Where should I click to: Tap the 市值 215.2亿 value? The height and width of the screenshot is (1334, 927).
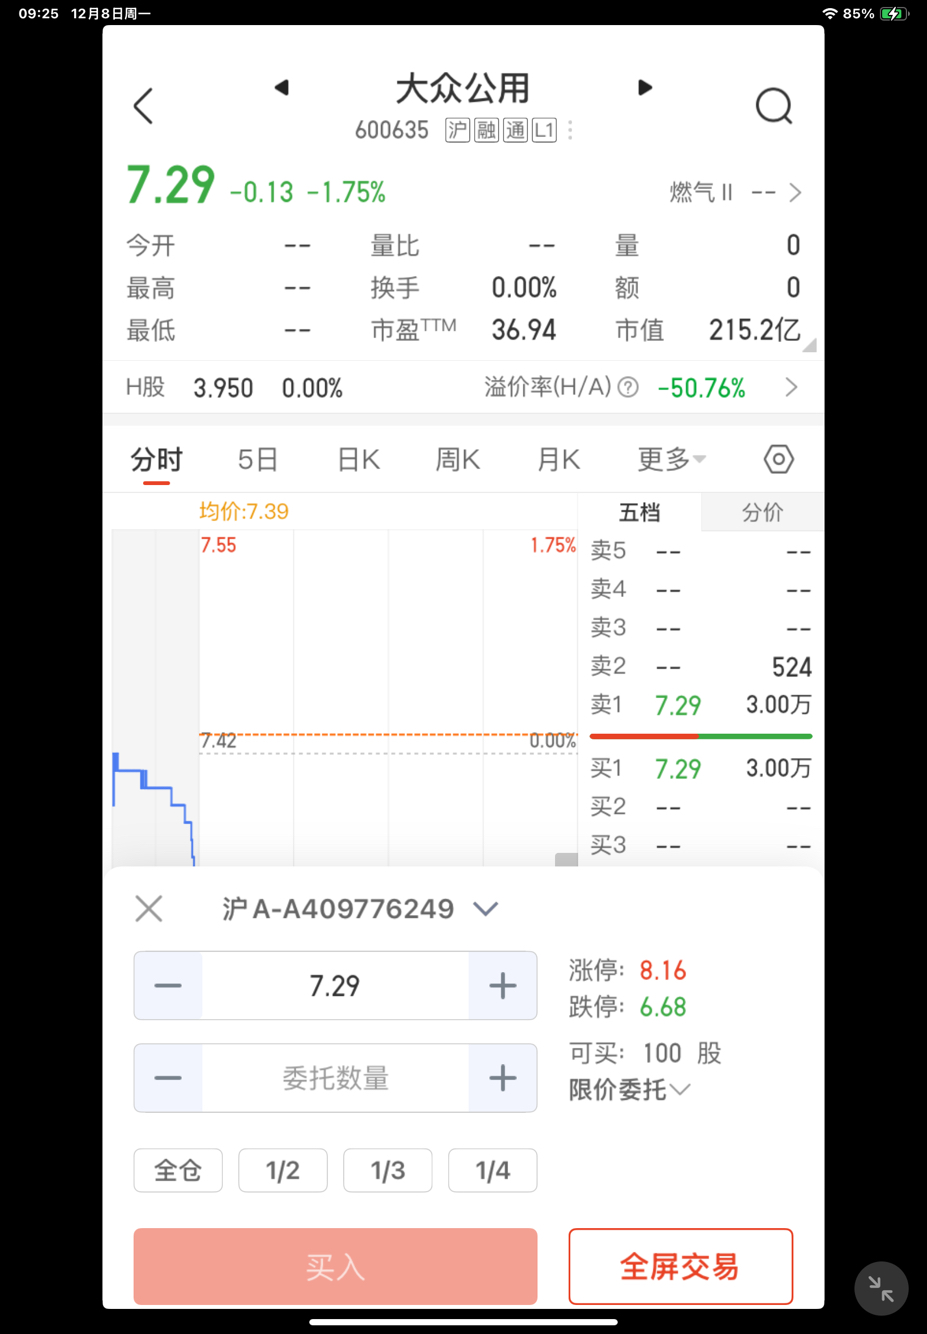pyautogui.click(x=755, y=330)
